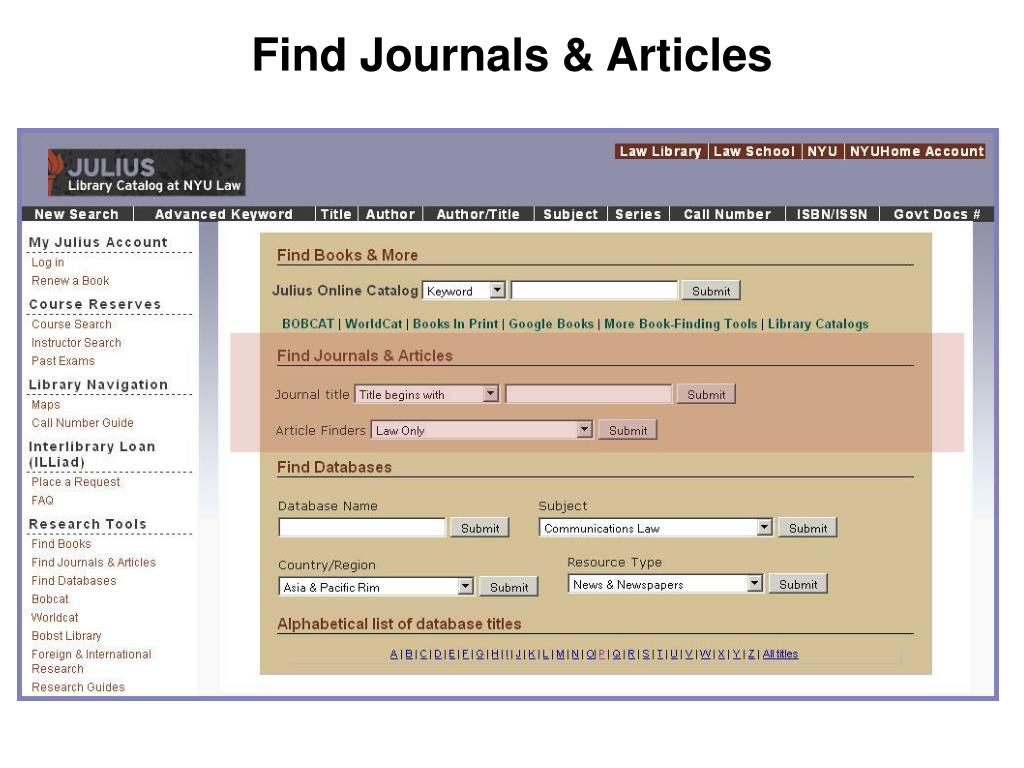The width and height of the screenshot is (1024, 768).
Task: Choose the Author search tab
Action: click(x=391, y=214)
